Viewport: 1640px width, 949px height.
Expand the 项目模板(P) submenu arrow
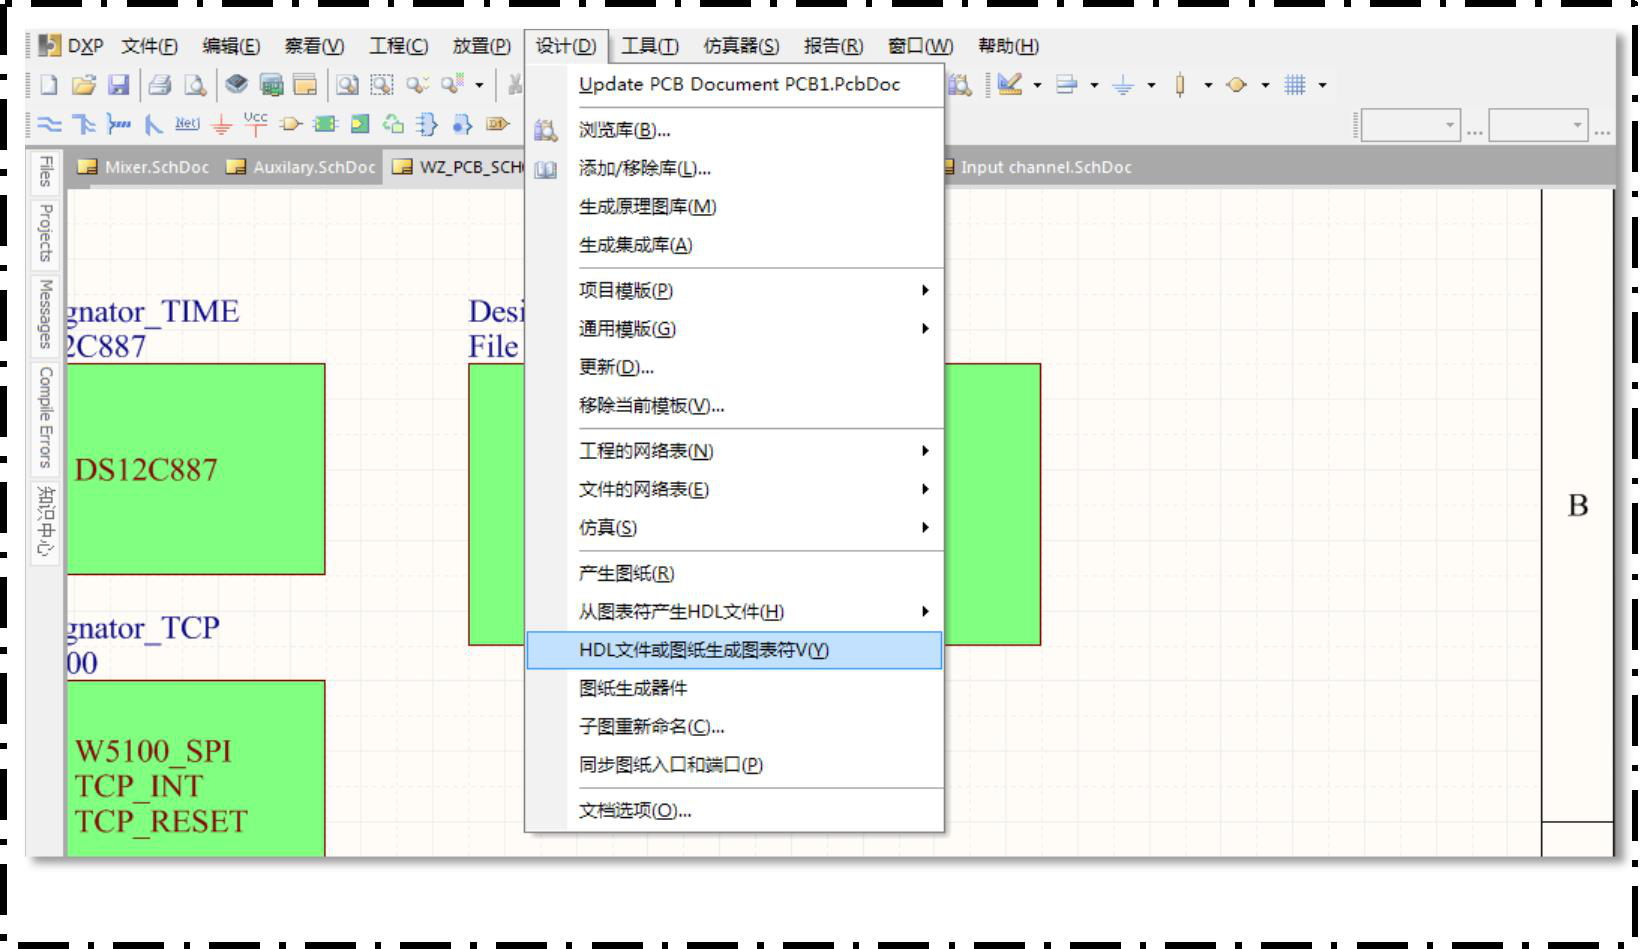(925, 291)
